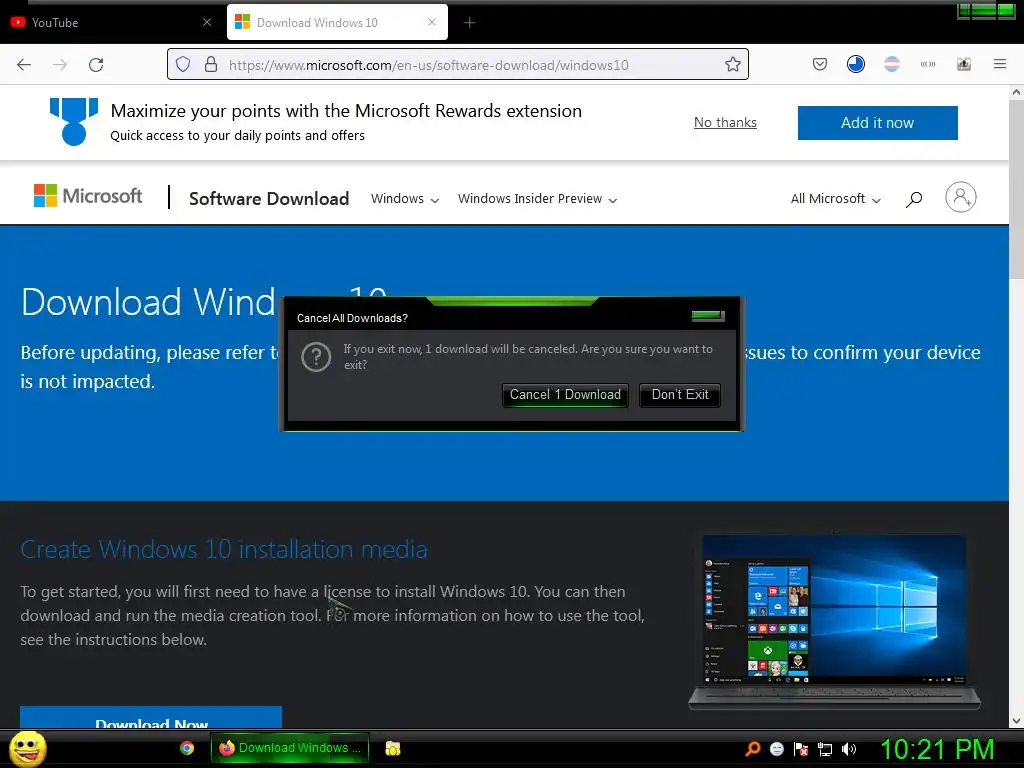This screenshot has height=768, width=1024.
Task: Click the white face tray icon
Action: click(776, 749)
